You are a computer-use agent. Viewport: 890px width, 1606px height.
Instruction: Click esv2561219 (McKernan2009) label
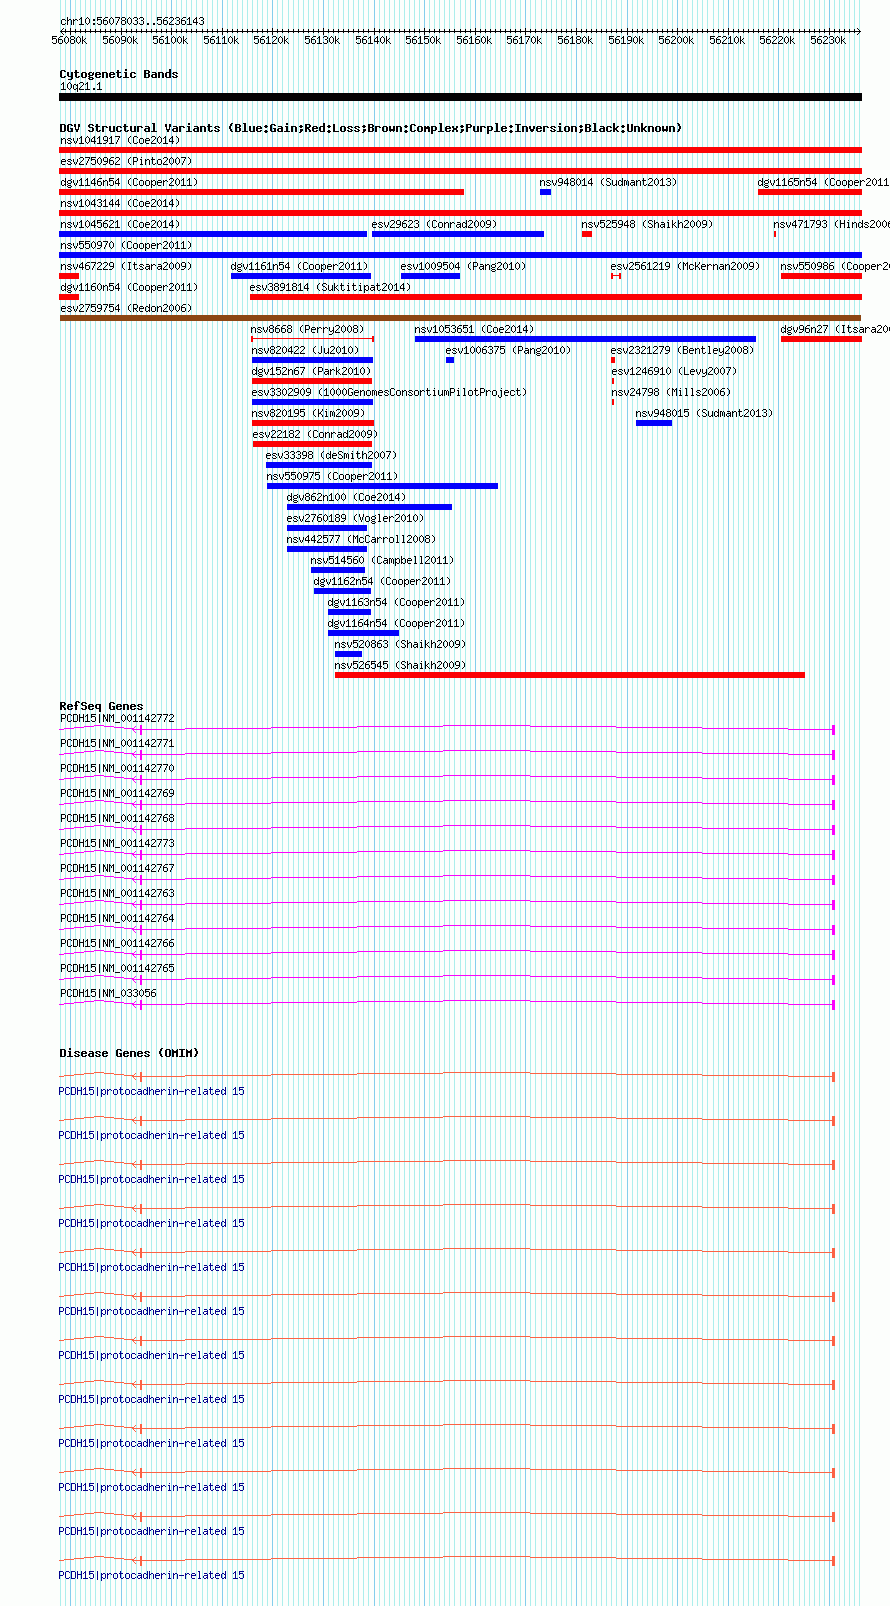point(685,266)
